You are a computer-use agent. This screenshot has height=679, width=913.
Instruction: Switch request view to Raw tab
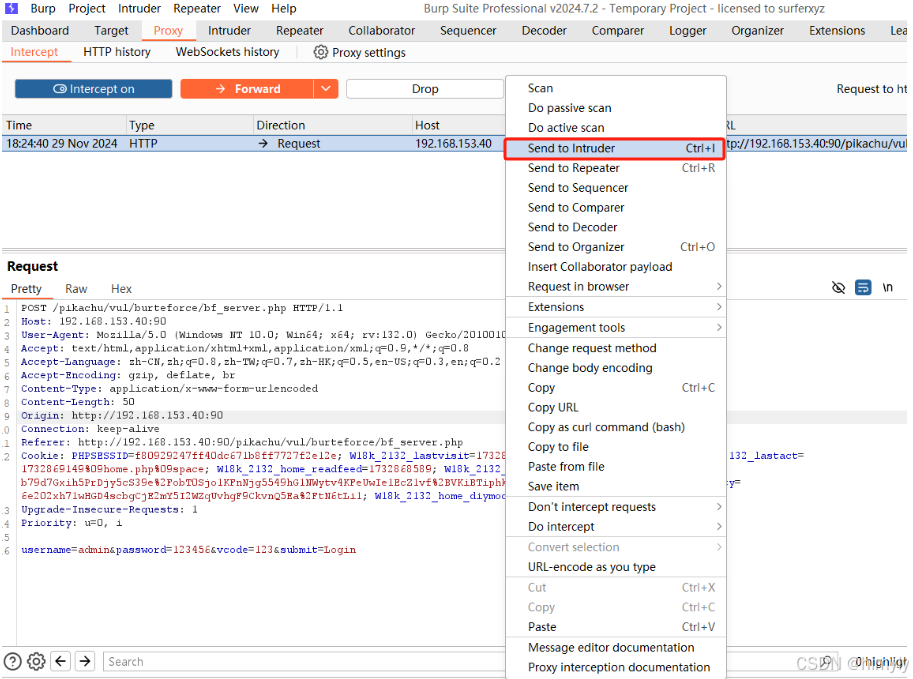click(76, 289)
